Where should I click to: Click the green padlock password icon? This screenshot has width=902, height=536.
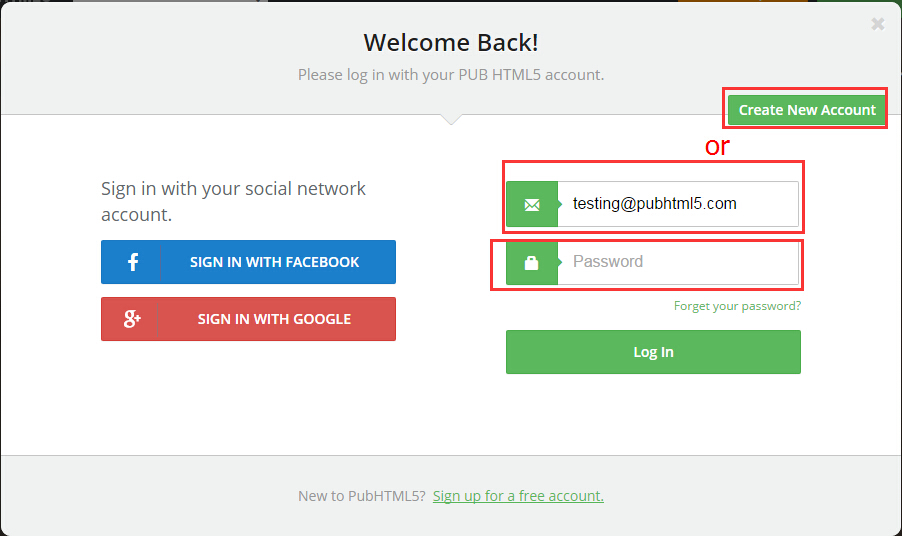tap(532, 262)
